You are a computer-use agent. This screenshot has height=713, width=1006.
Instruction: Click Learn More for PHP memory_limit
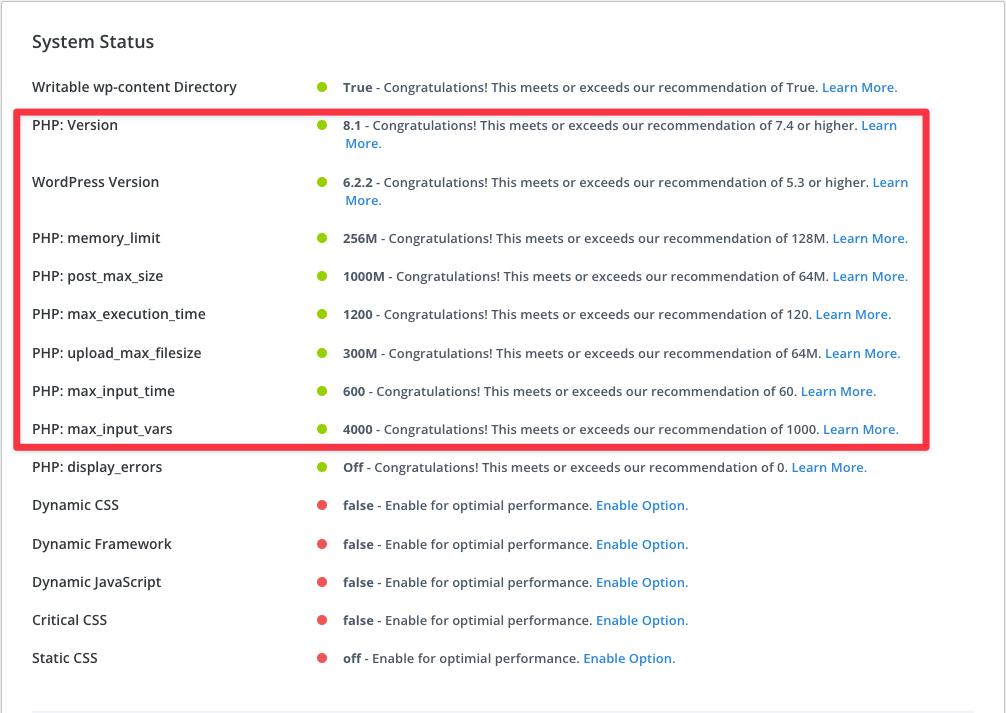(869, 239)
